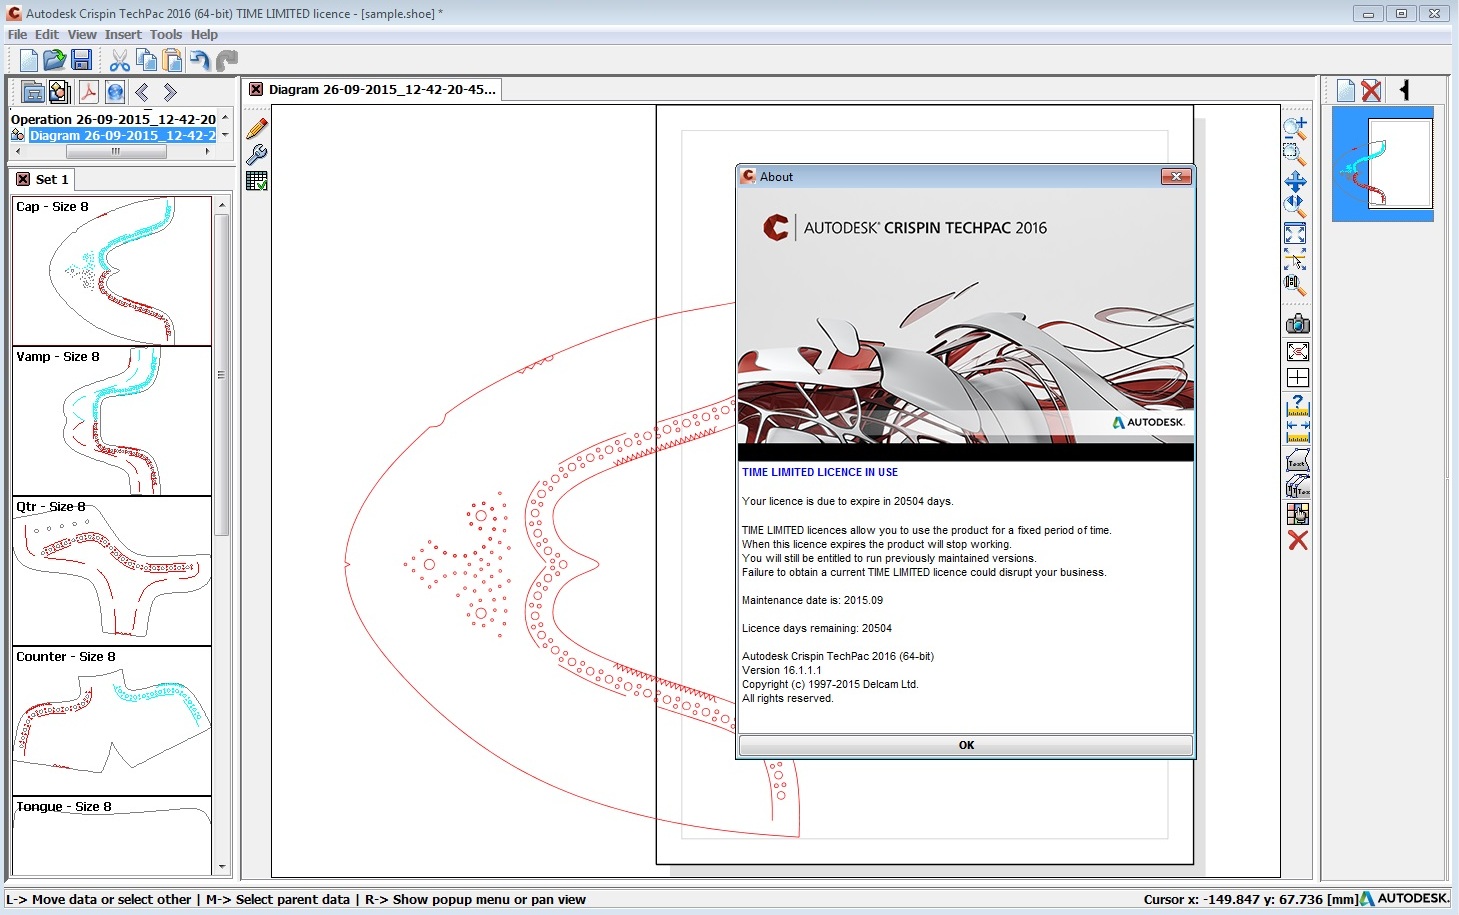Save the document with the floppy icon
Viewport: 1459px width, 915px height.
tap(81, 60)
